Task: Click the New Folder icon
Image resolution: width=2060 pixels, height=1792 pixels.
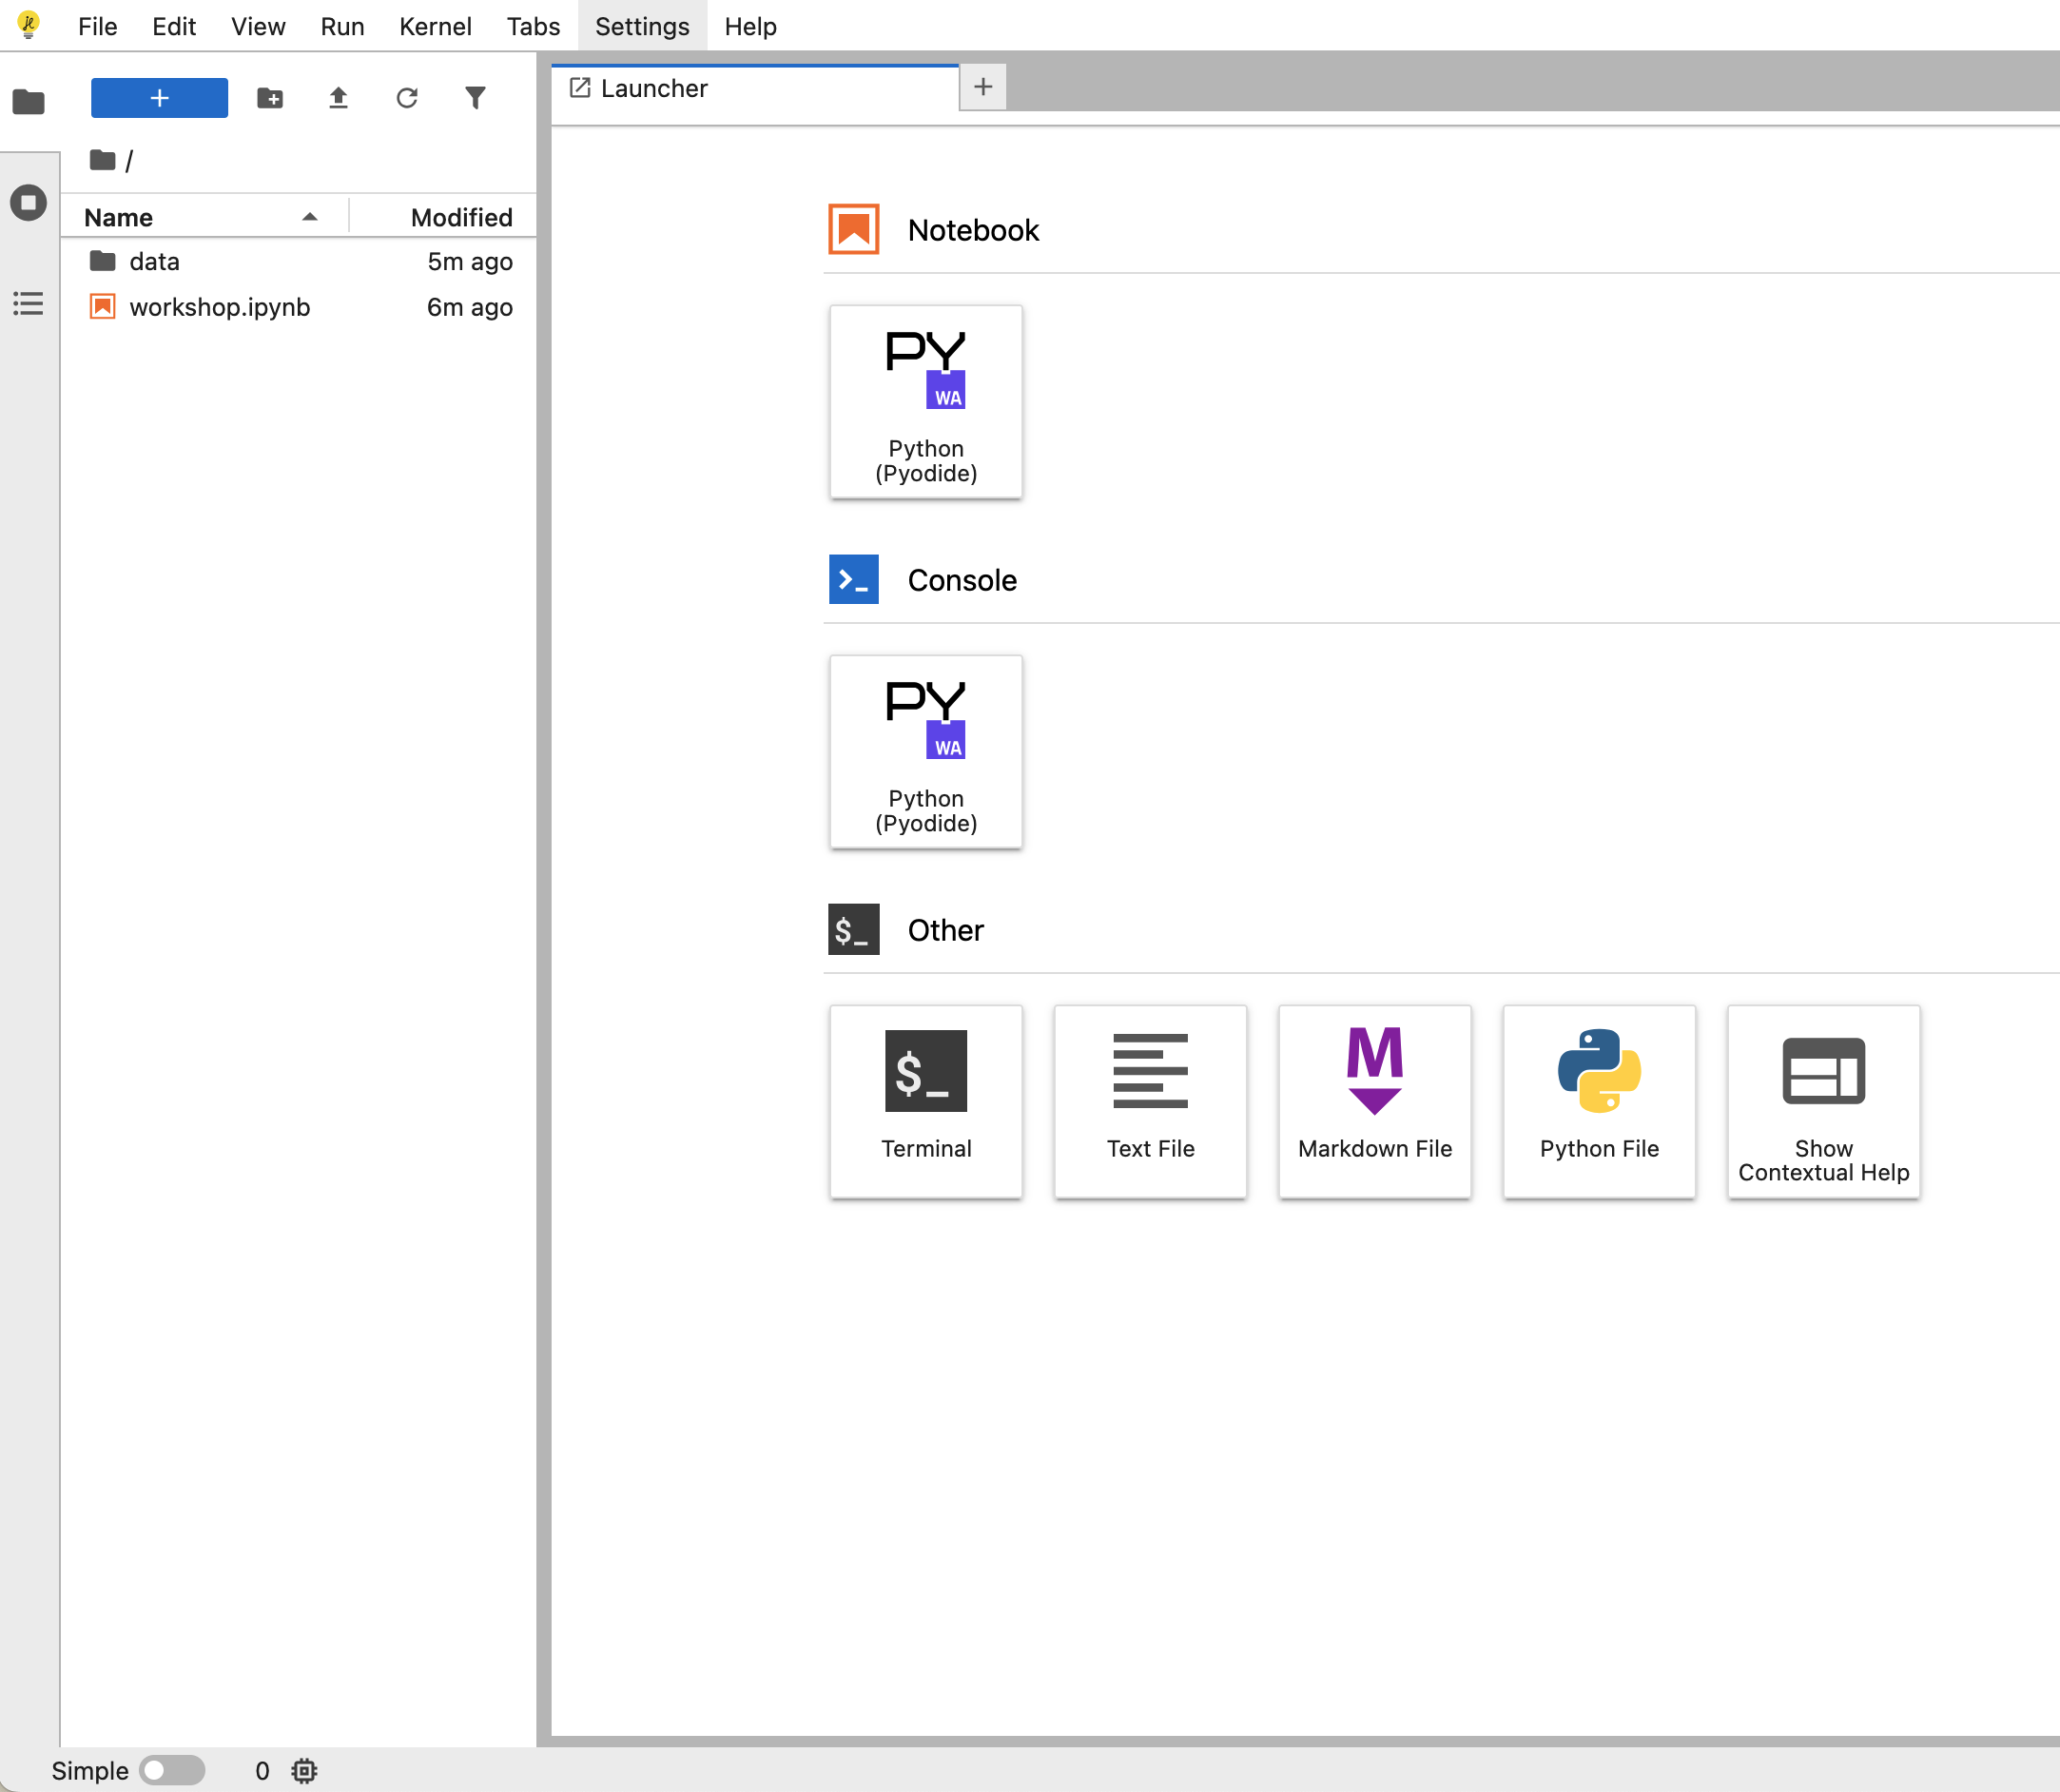Action: [x=270, y=98]
